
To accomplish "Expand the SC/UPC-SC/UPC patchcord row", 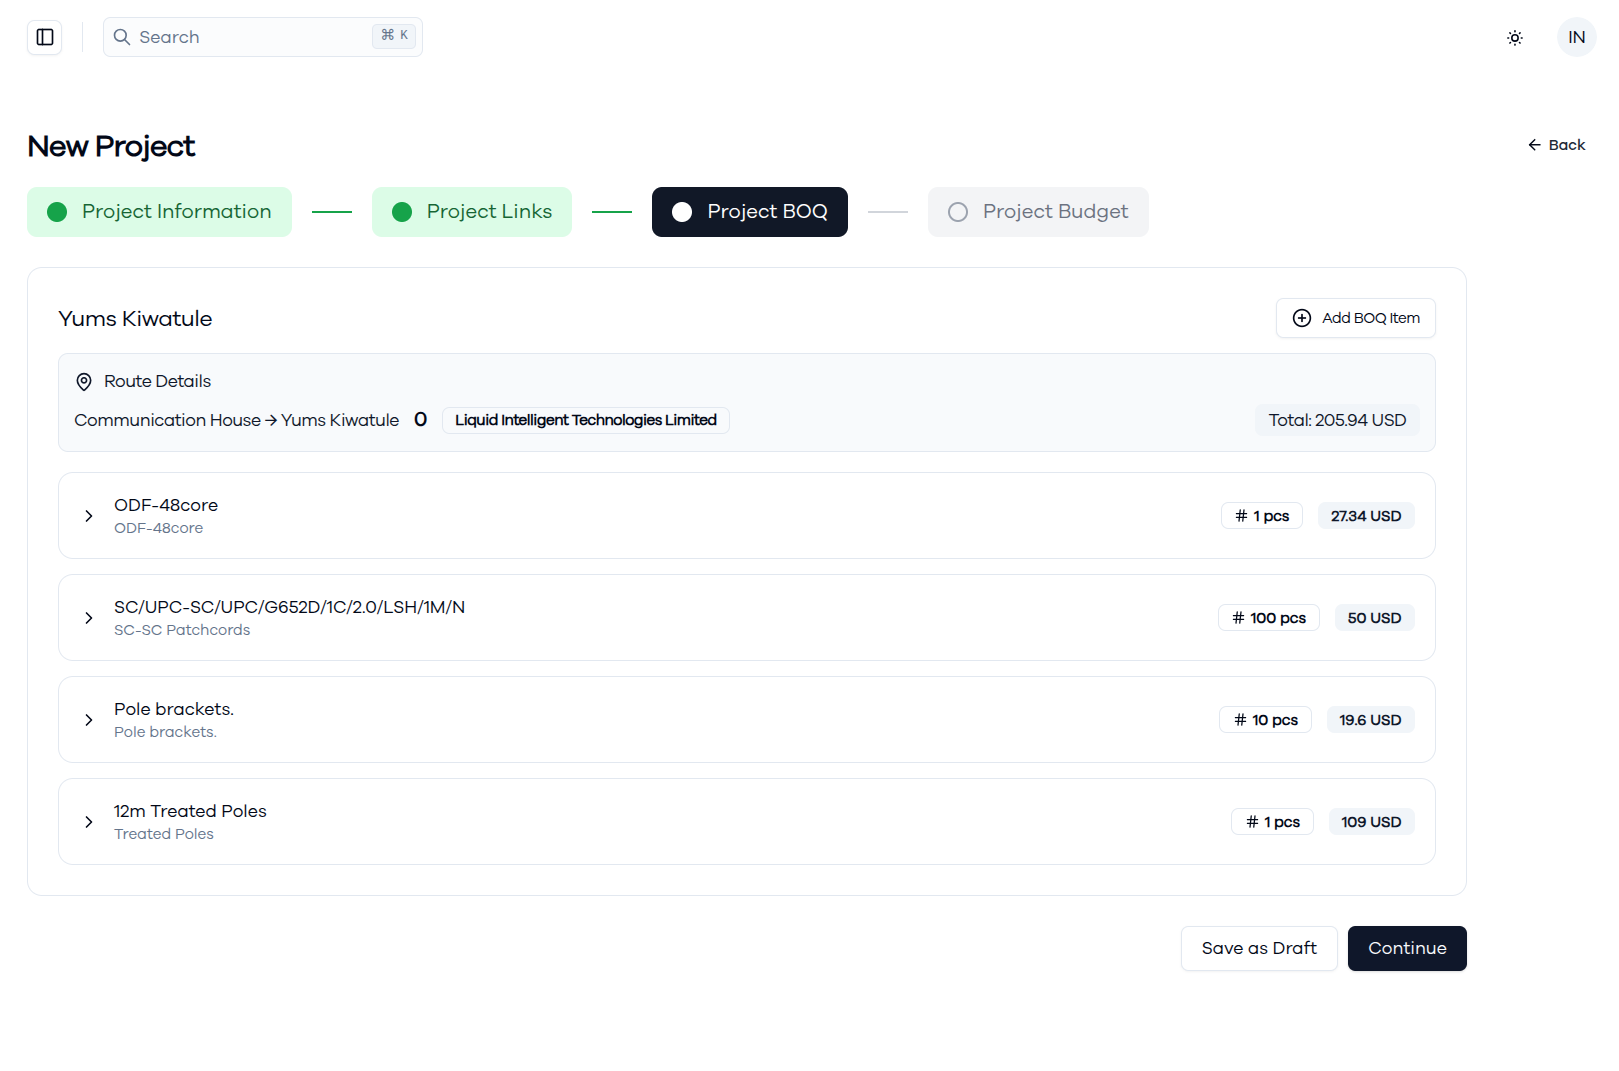I will pyautogui.click(x=747, y=618).
